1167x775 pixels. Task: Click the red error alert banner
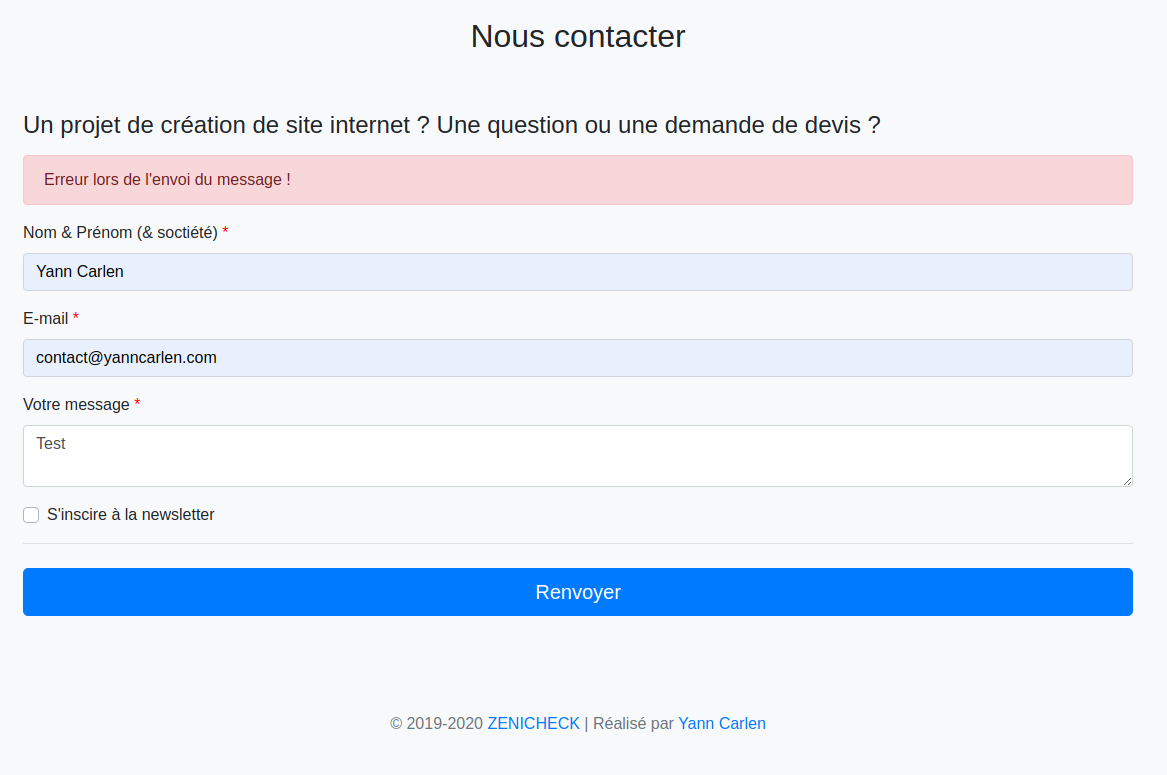coord(578,180)
